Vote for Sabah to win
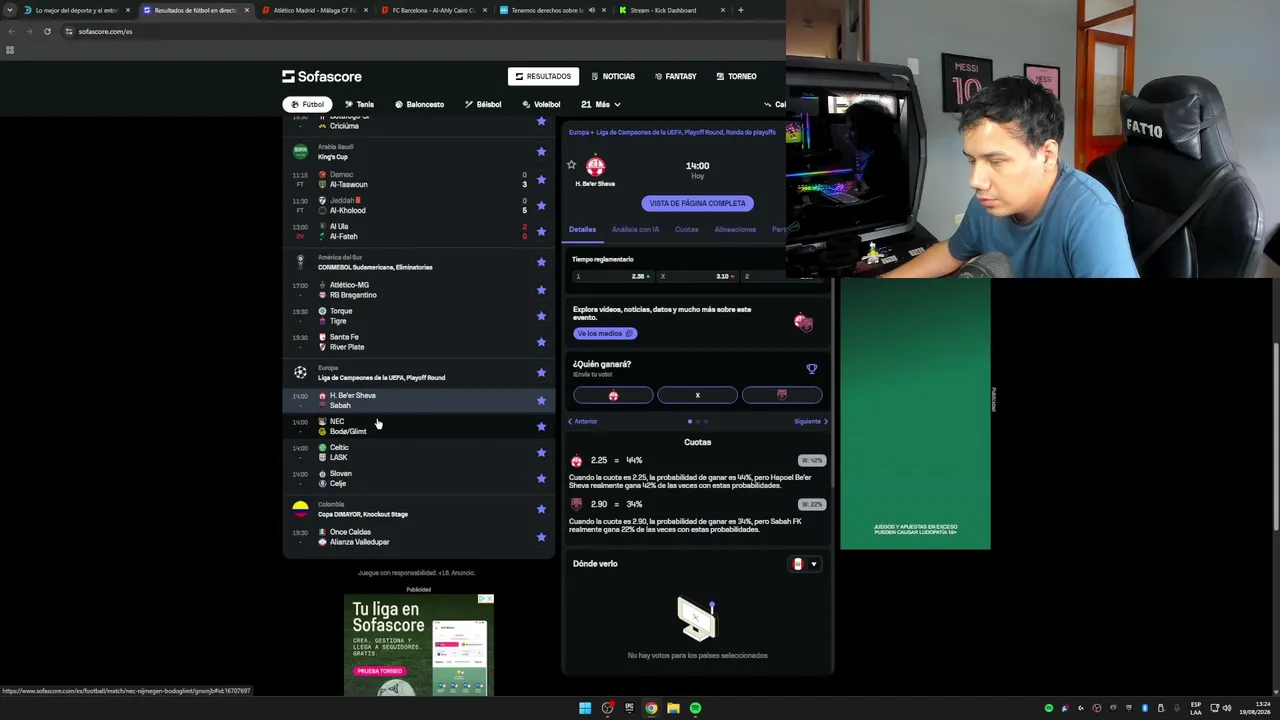This screenshot has width=1280, height=720. 782,395
